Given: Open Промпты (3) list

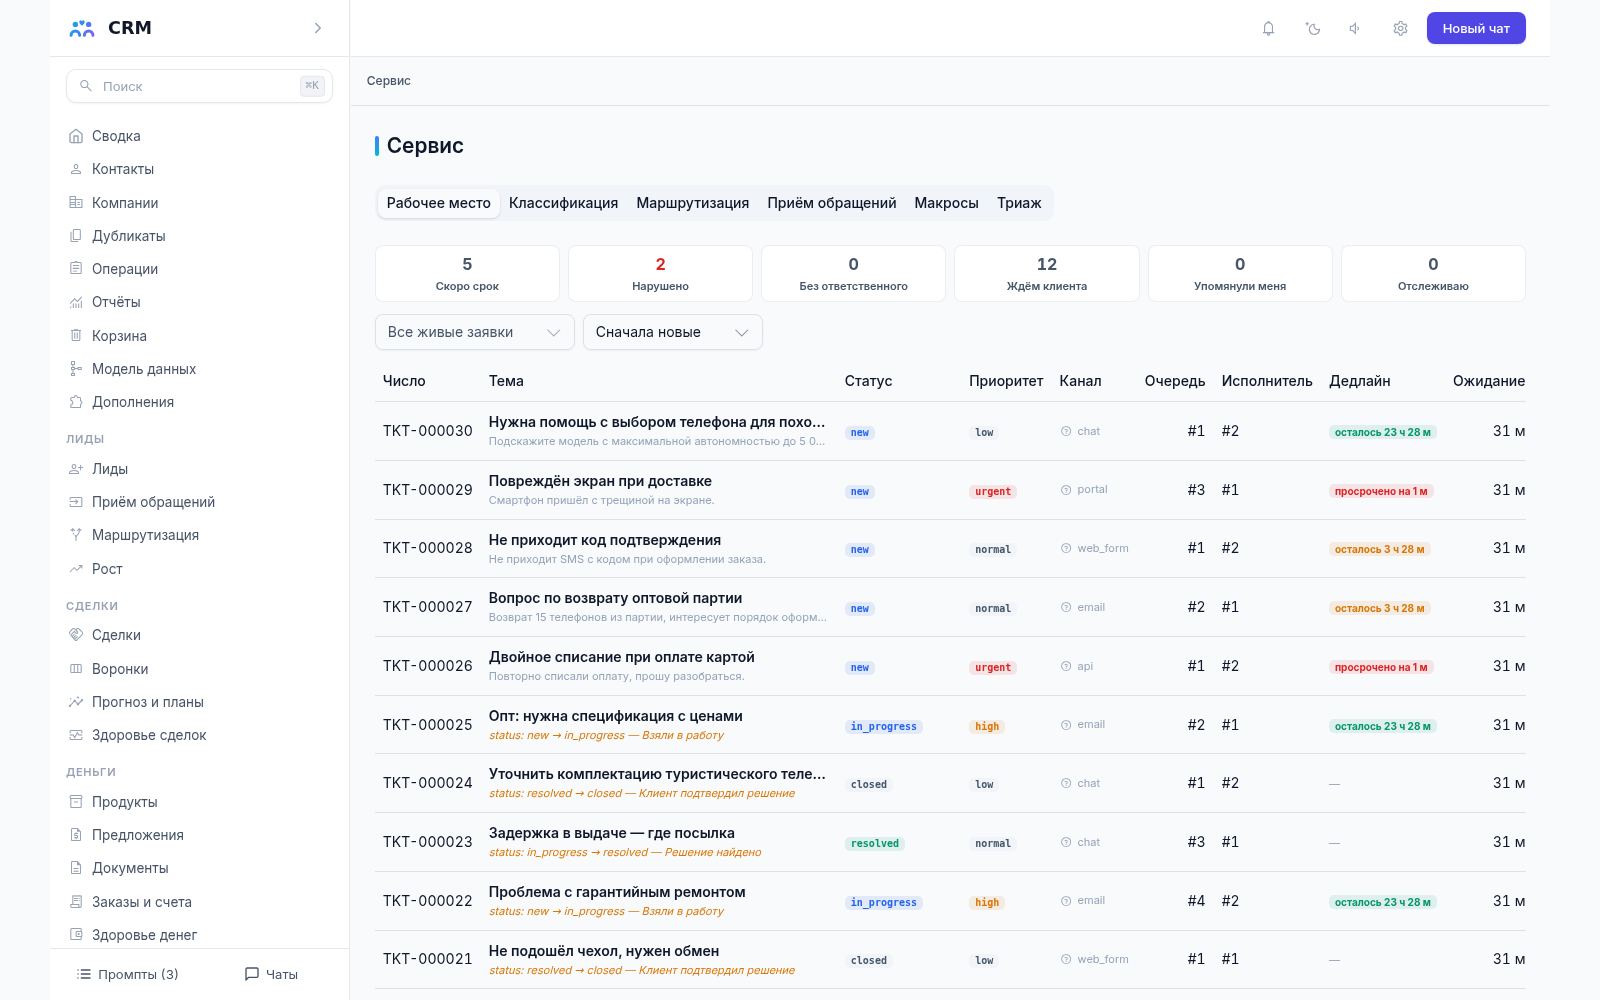Looking at the screenshot, I should (128, 974).
